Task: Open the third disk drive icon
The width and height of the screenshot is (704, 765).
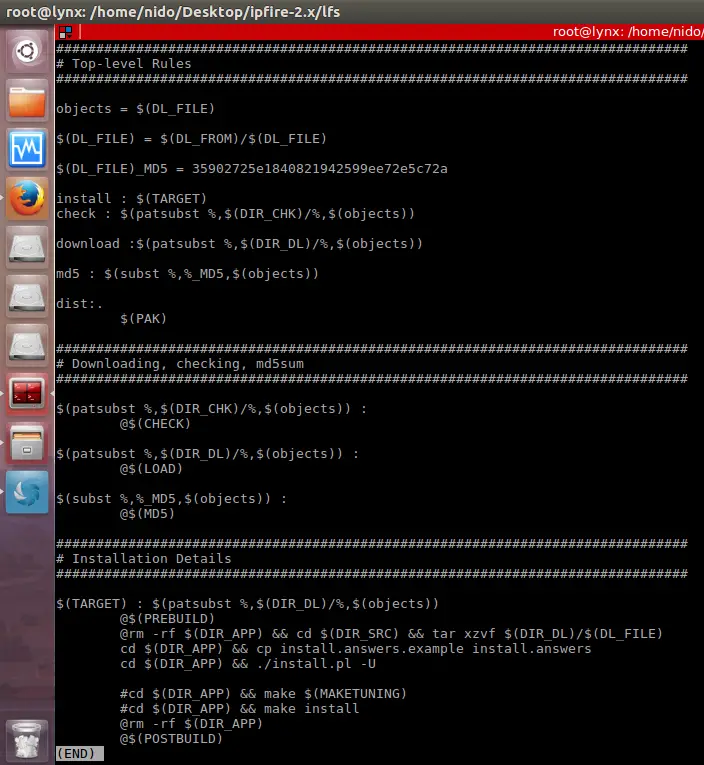Action: (27, 345)
